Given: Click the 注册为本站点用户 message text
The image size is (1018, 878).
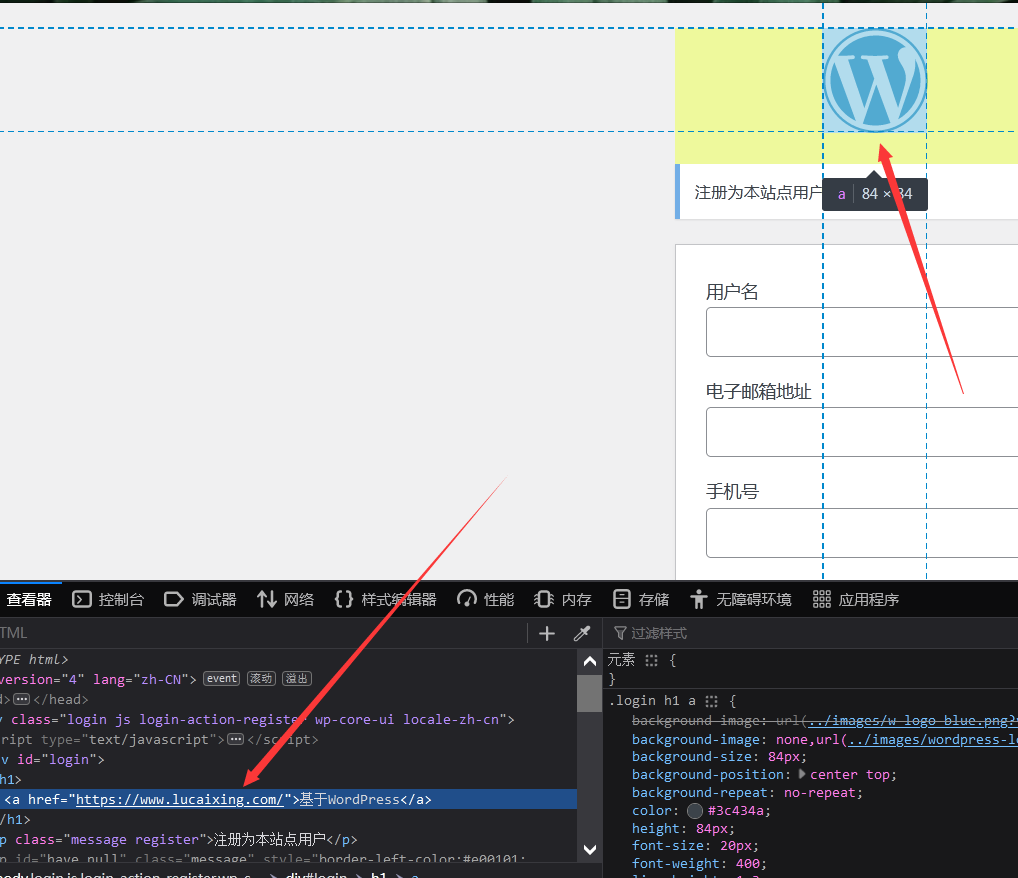Looking at the screenshot, I should coord(758,192).
